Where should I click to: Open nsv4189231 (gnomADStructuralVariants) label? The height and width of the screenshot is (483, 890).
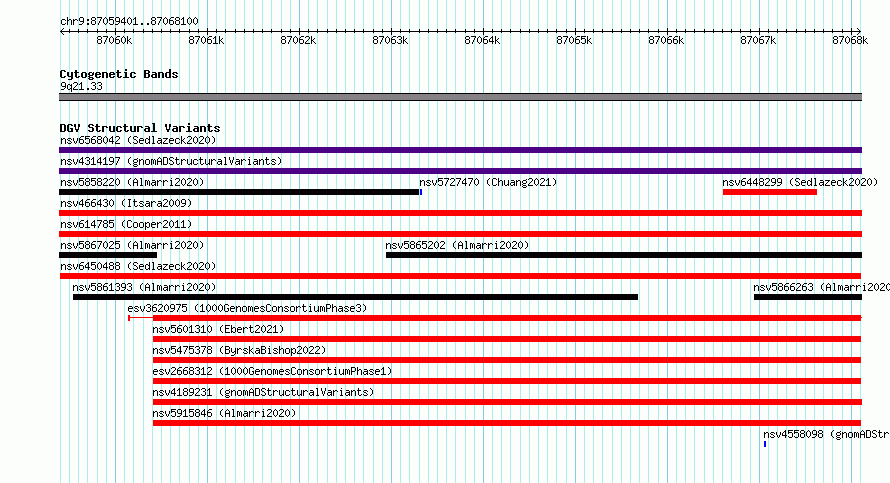[x=263, y=392]
